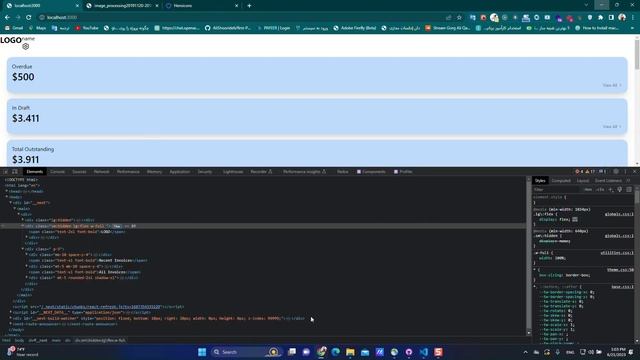Click the new style rule plus icon
The height and width of the screenshot is (360, 640).
pyautogui.click(x=611, y=189)
